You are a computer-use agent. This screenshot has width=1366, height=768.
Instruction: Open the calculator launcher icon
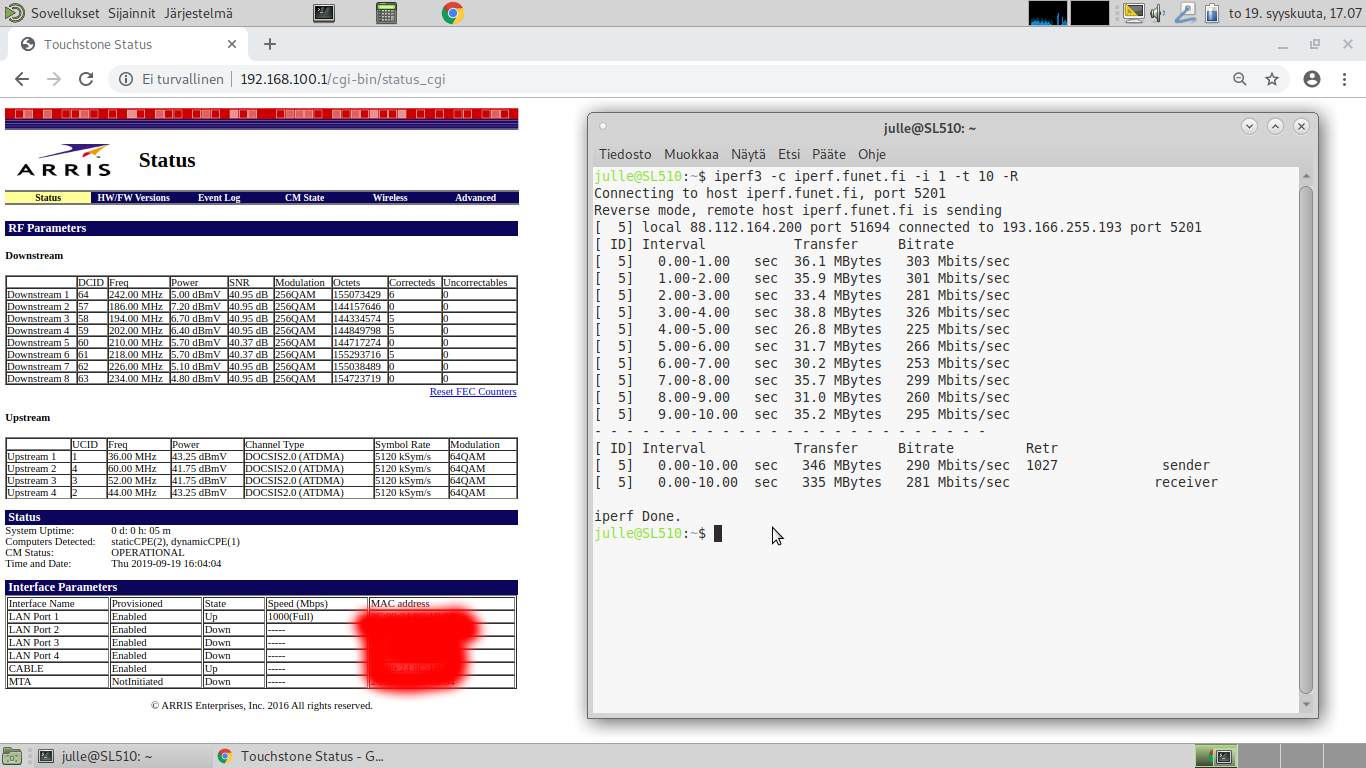click(387, 13)
